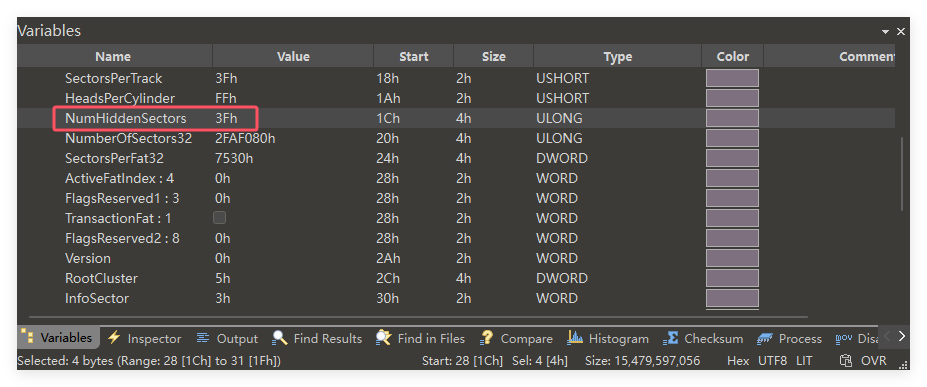Open the Find in Files tab
927x387 pixels.
(x=420, y=338)
